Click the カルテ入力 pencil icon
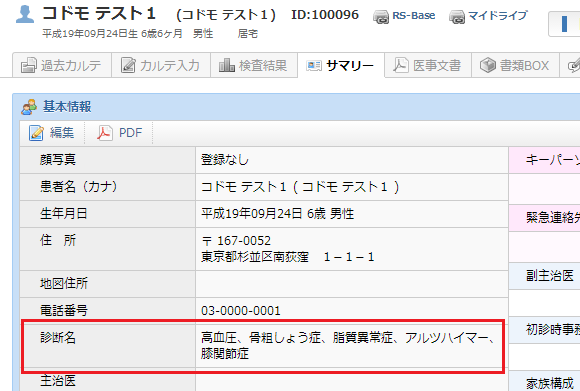Image resolution: width=580 pixels, height=391 pixels. point(128,65)
